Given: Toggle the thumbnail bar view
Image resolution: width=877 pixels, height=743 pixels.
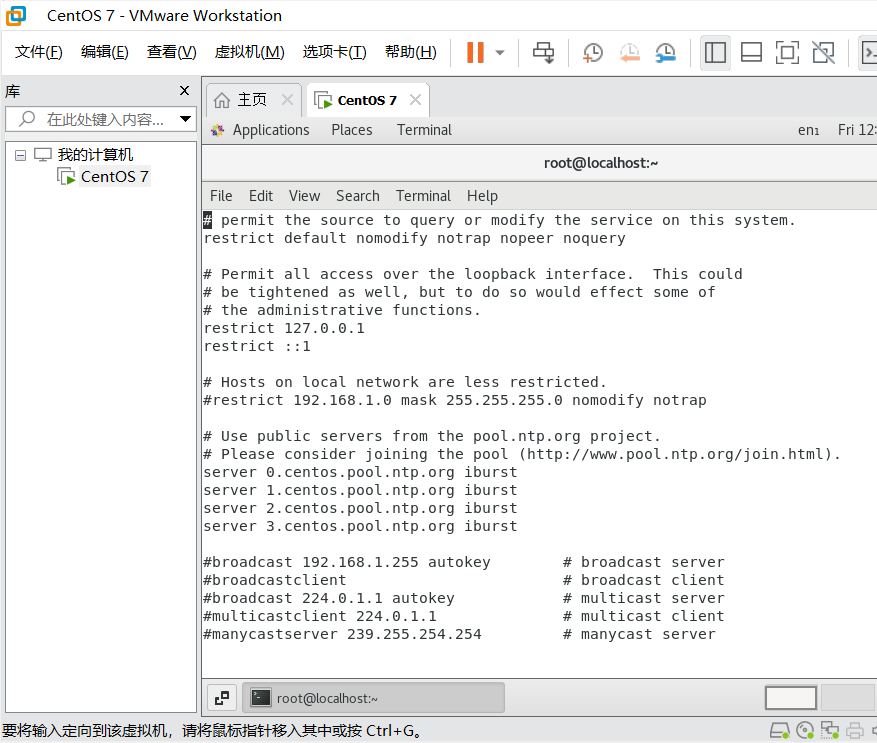Looking at the screenshot, I should 751,53.
